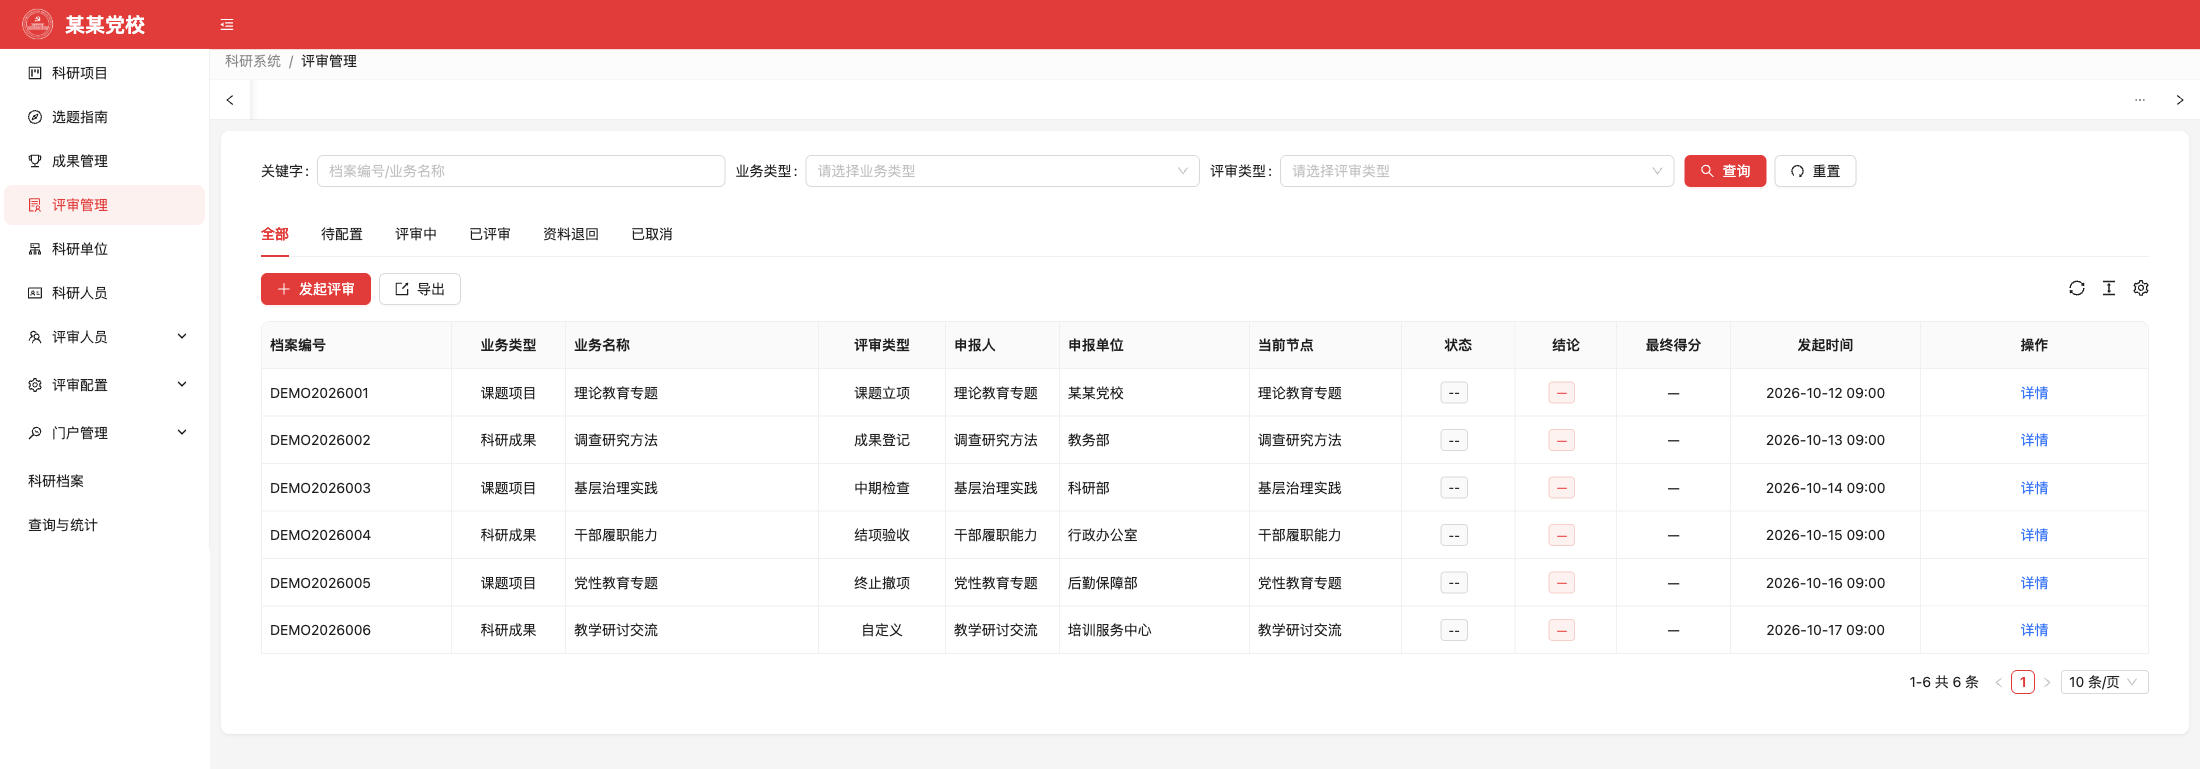Switch to the 全部 tab
This screenshot has width=2200, height=769.
275,234
